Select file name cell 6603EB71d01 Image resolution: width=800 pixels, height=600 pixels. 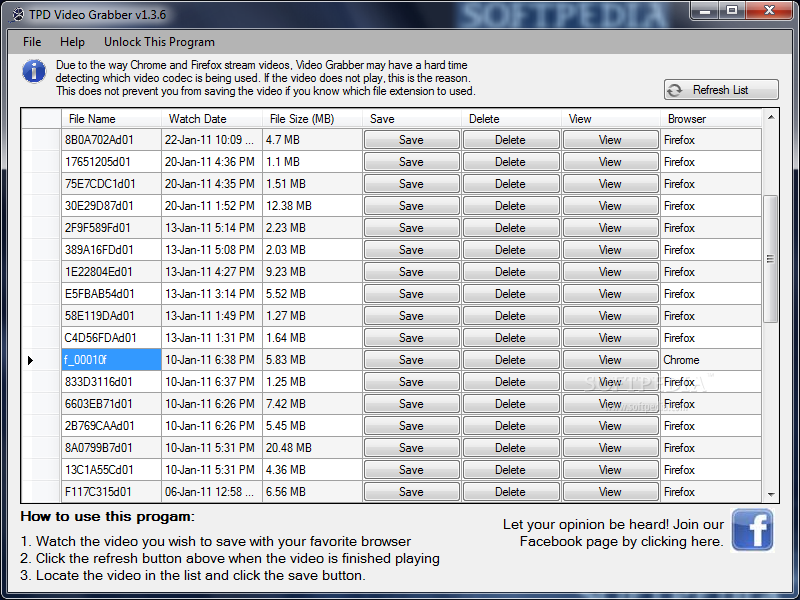point(111,404)
